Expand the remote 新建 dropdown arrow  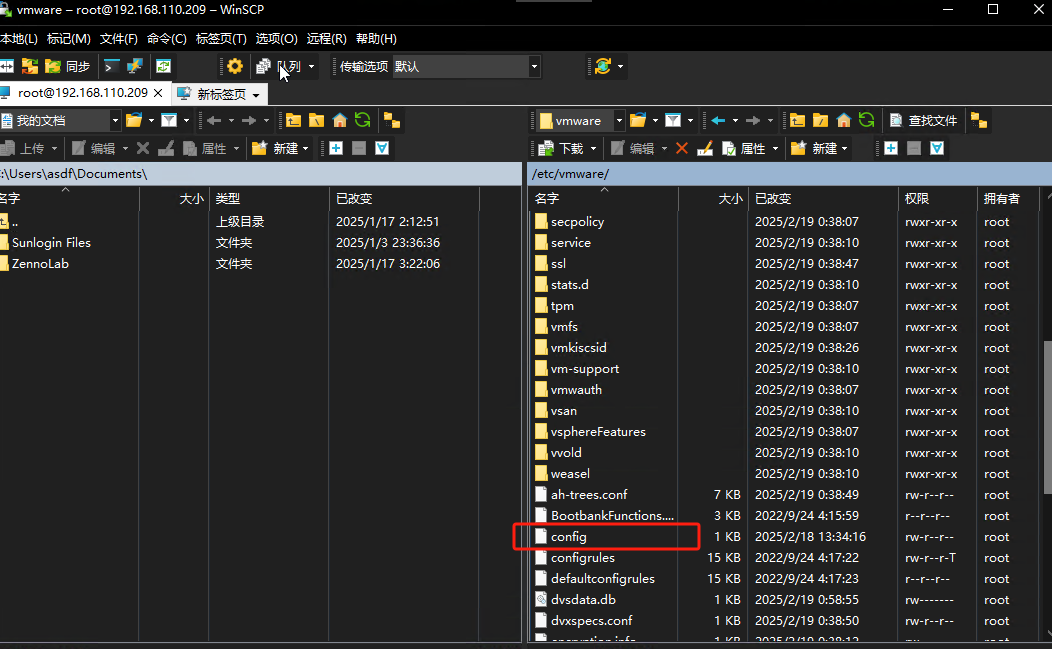(844, 148)
